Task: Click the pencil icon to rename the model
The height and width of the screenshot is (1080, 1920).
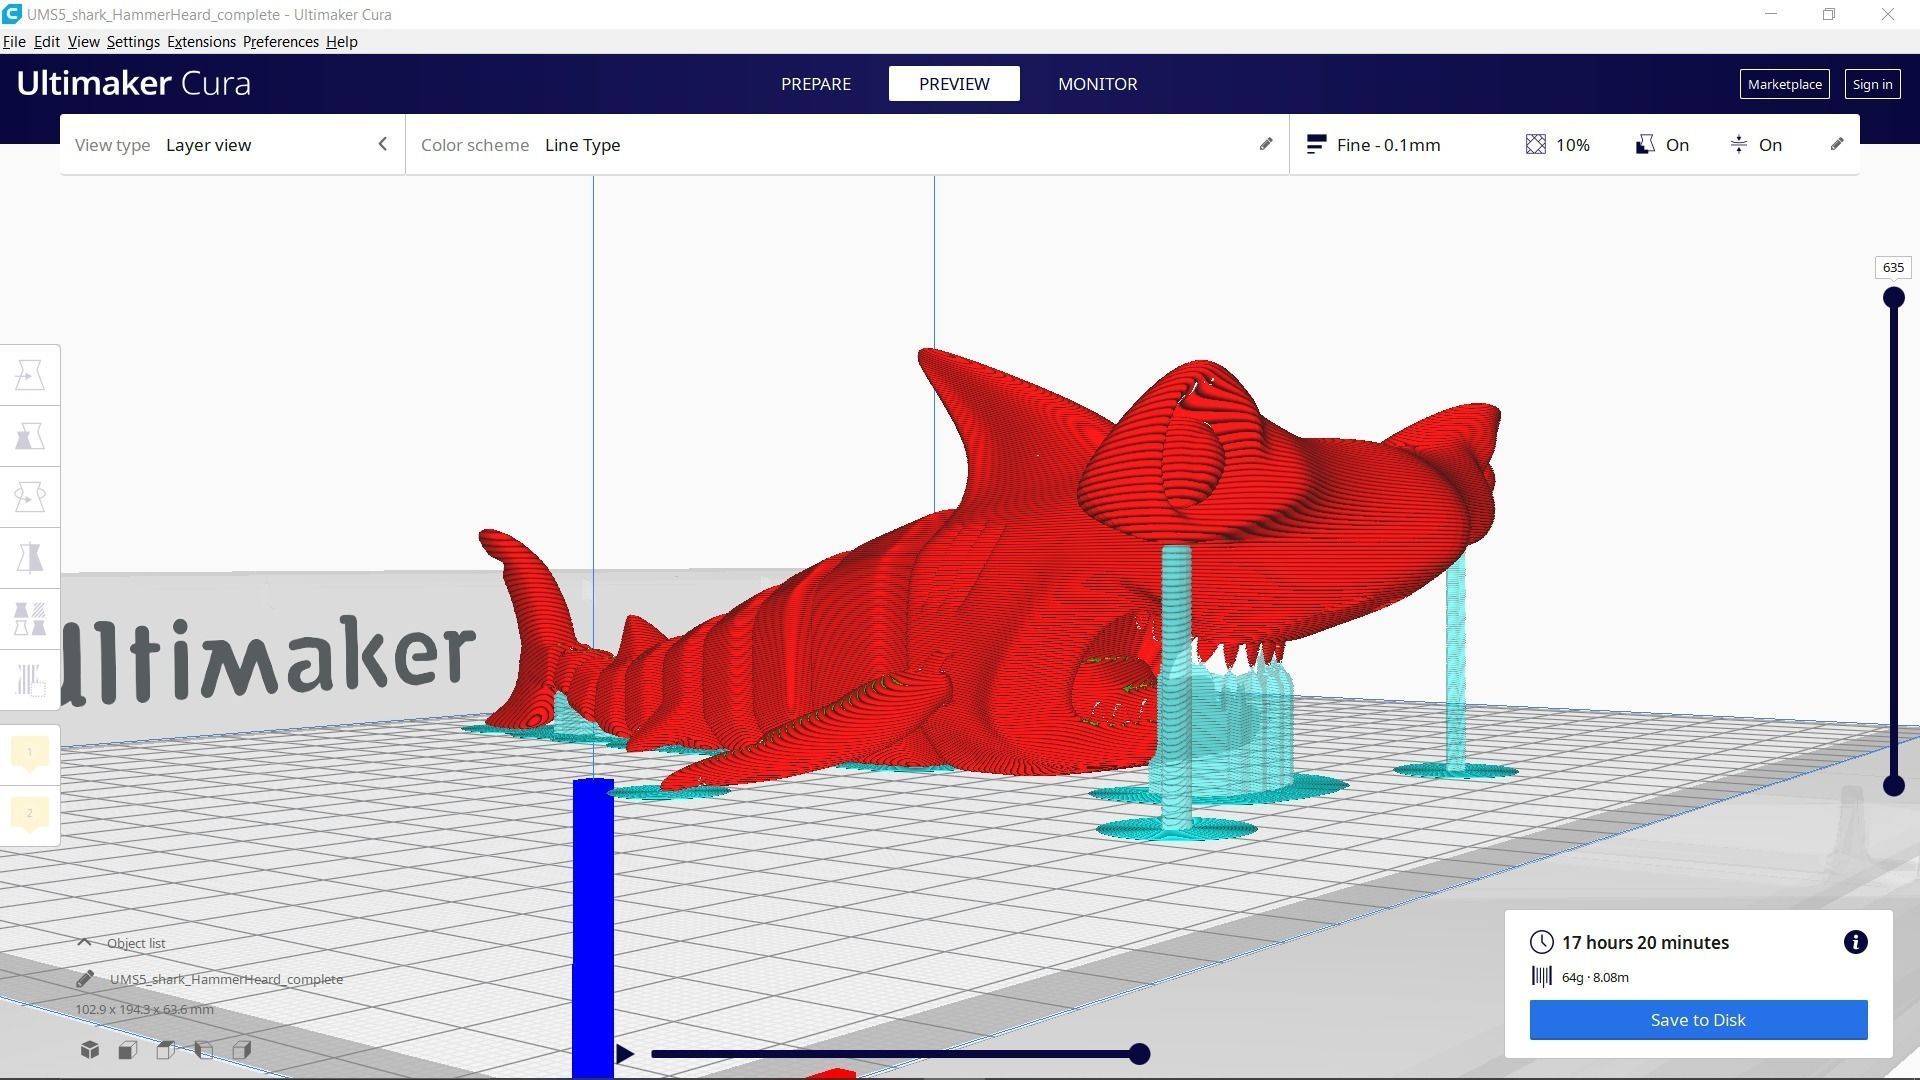Action: click(x=85, y=979)
